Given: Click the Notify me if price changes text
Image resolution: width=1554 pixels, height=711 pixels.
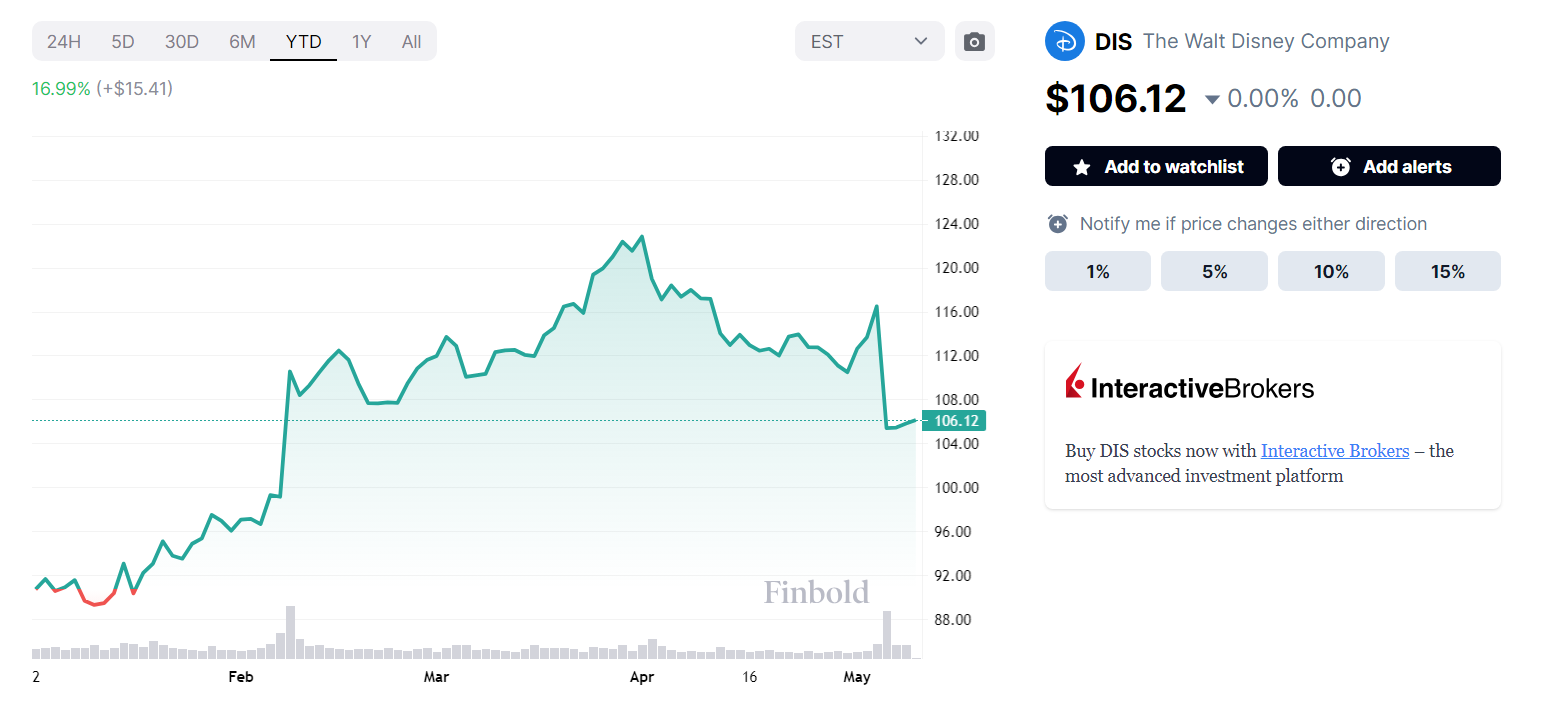Looking at the screenshot, I should tap(1253, 224).
